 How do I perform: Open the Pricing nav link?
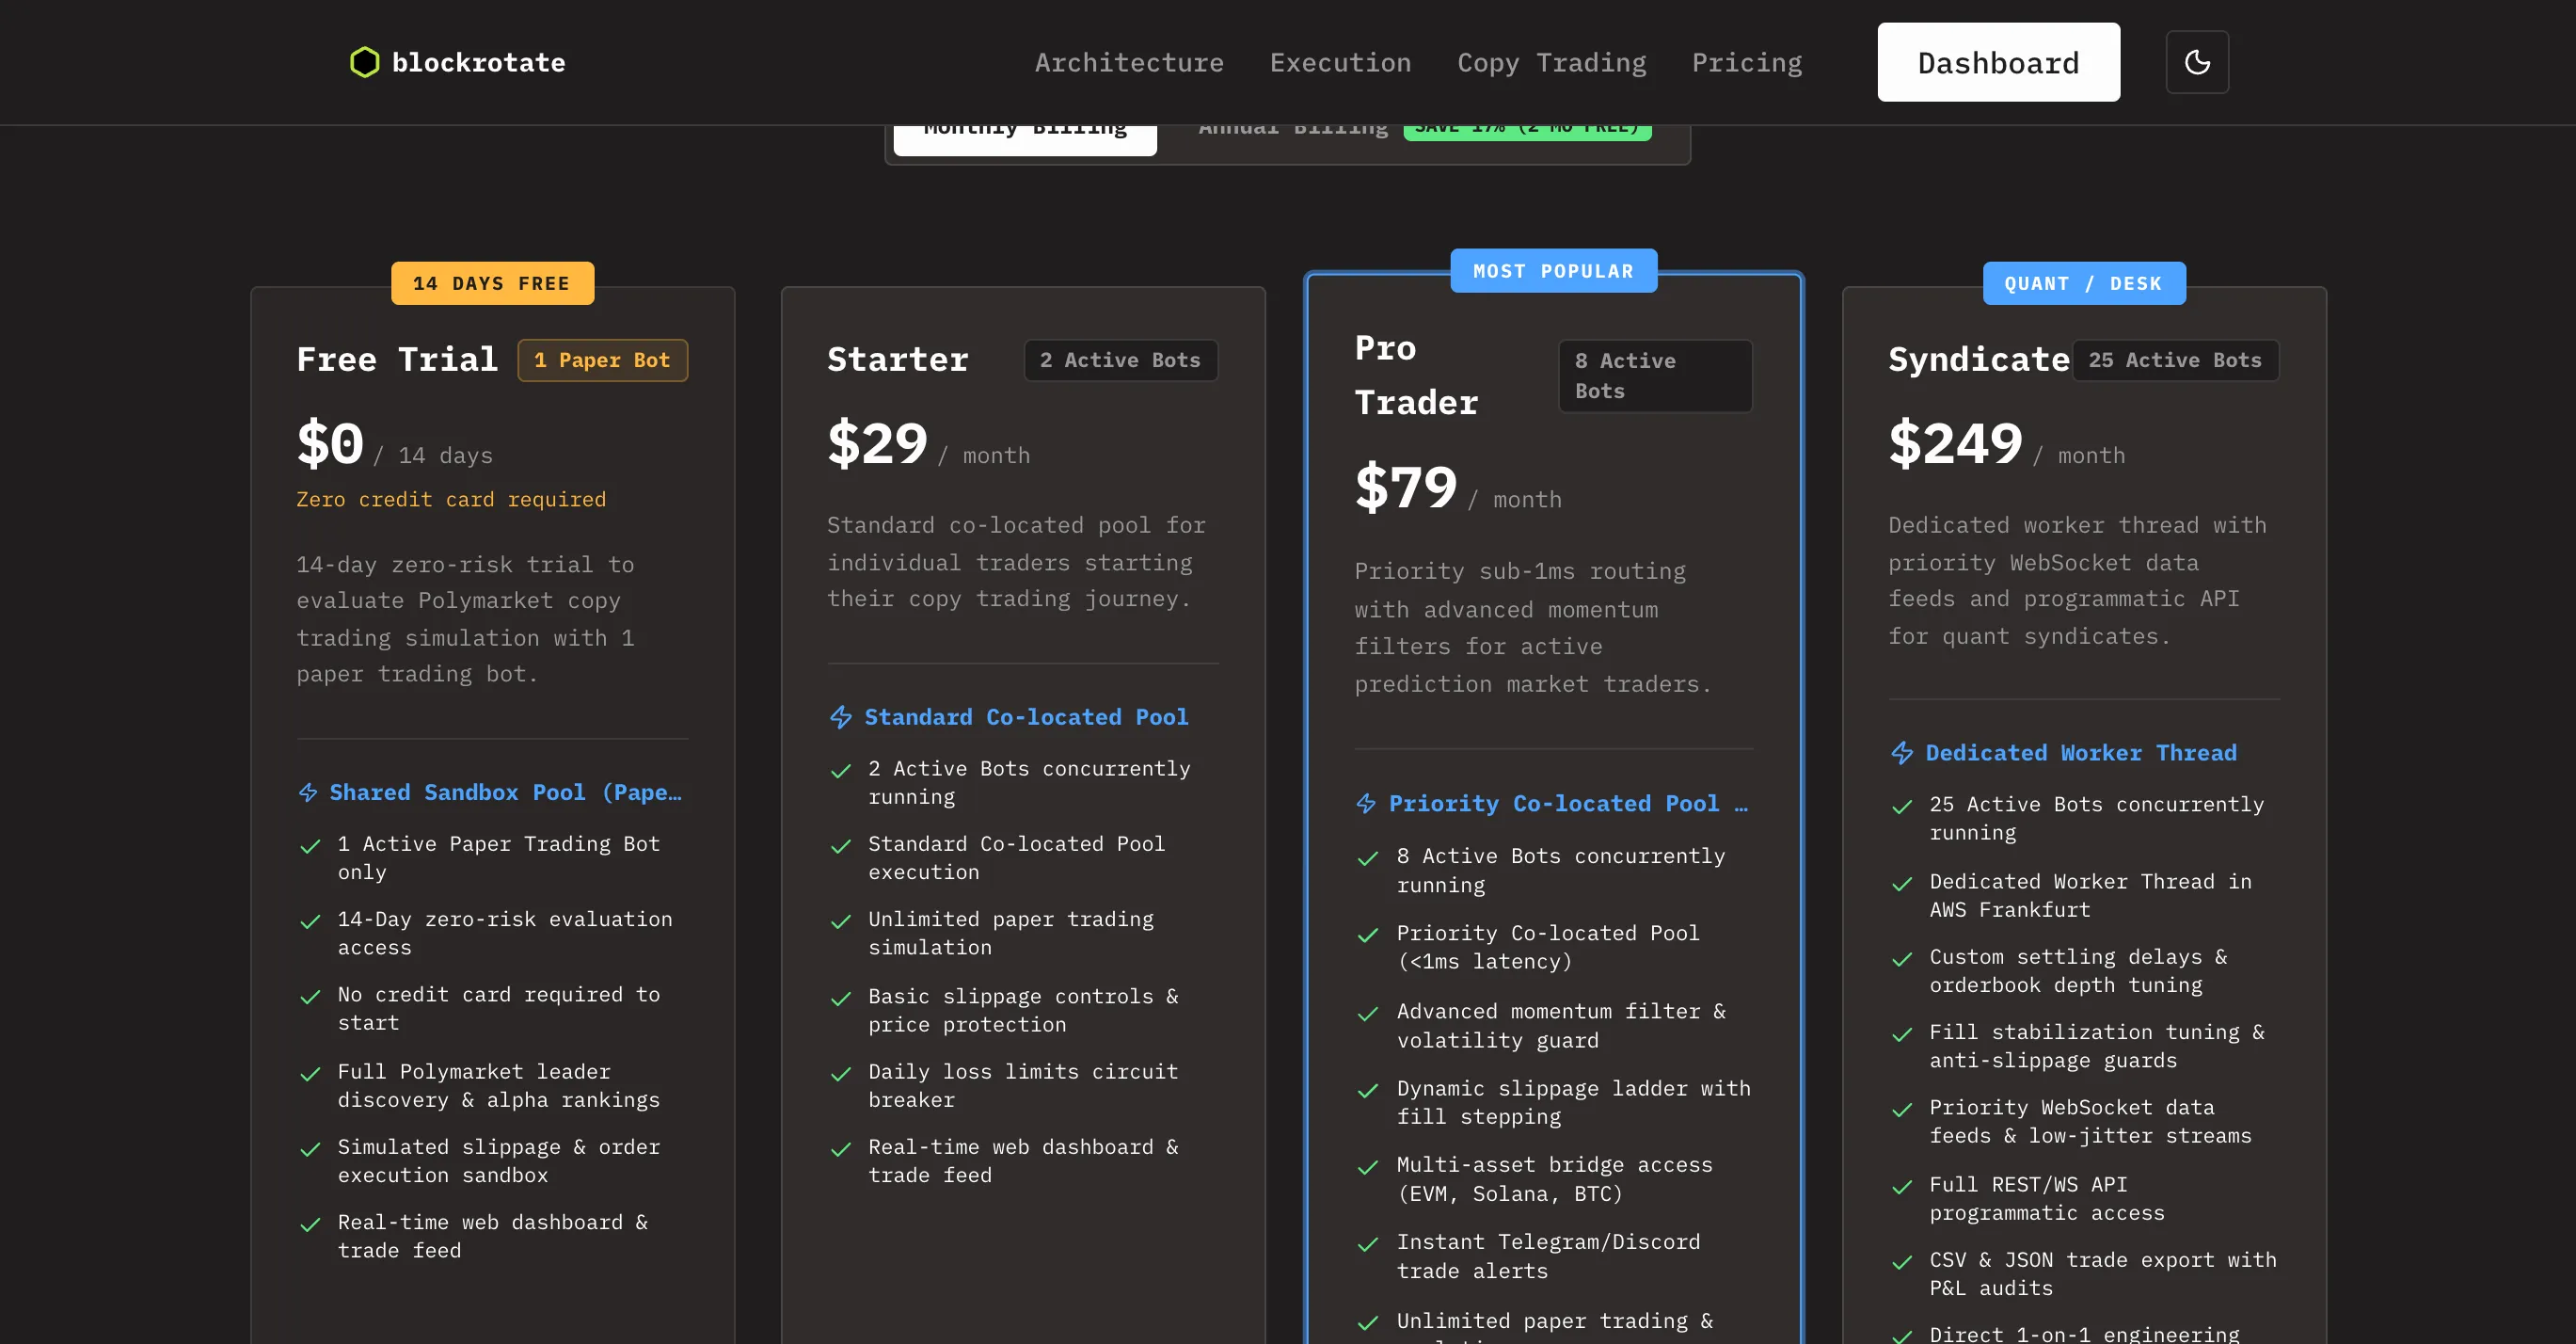click(1747, 62)
